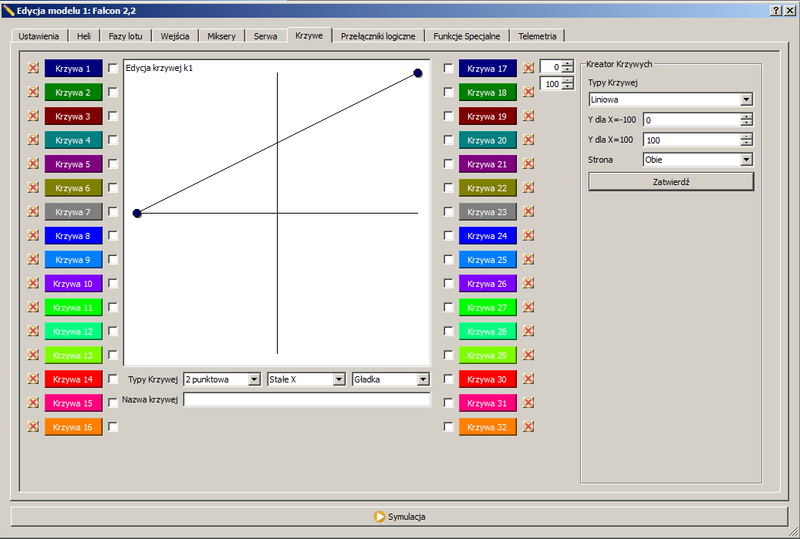
Task: Clear Krzywa 18 with its red X icon
Action: tap(529, 92)
